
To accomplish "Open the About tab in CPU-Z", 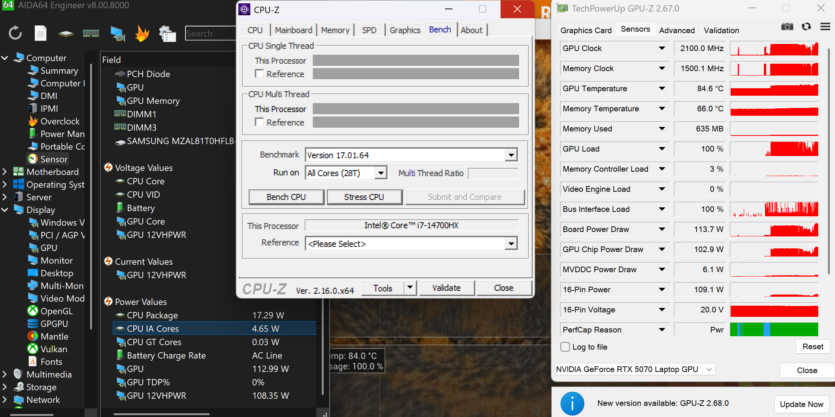I will tap(471, 30).
